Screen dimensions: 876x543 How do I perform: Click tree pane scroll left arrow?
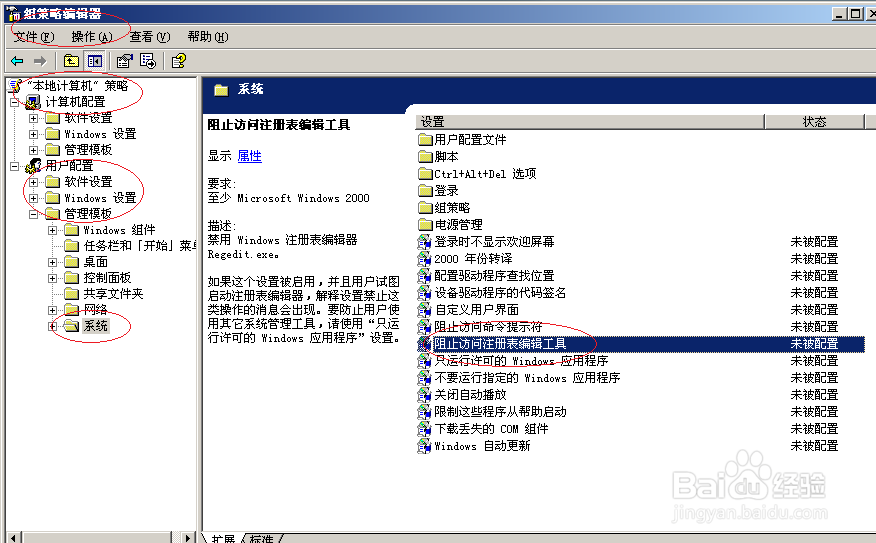(x=14, y=538)
